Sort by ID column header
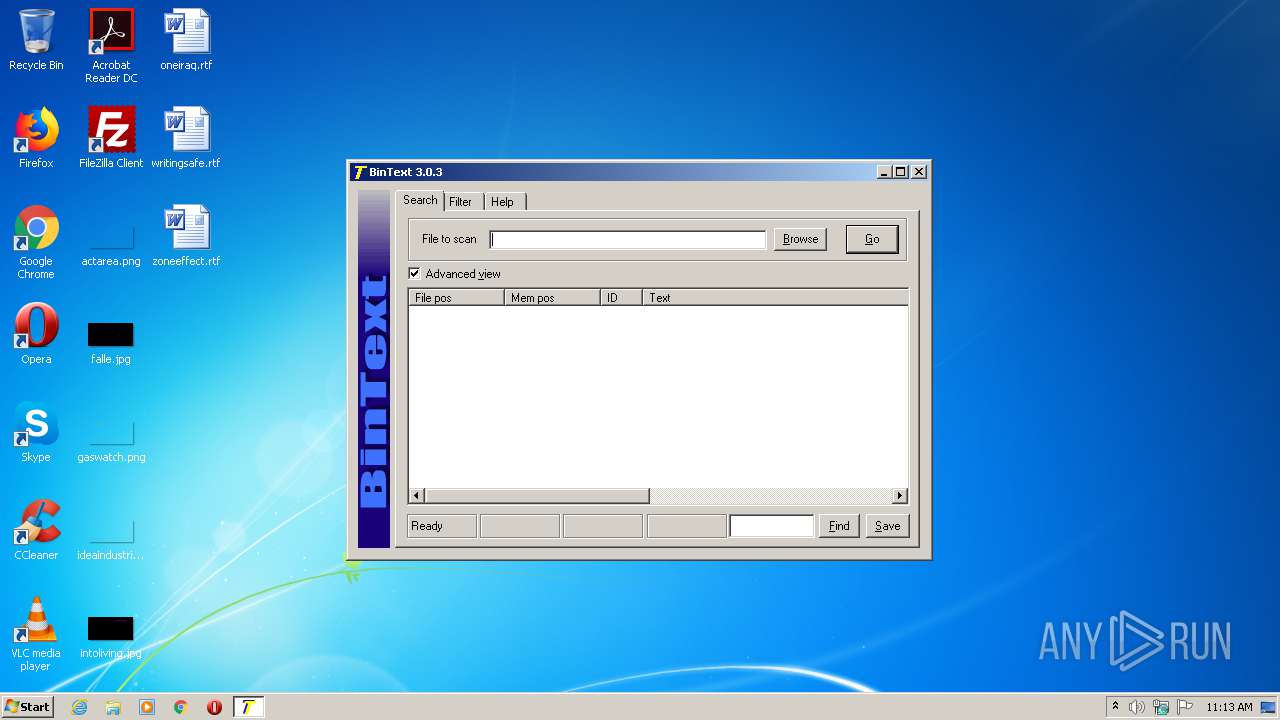Viewport: 1280px width, 720px height. coord(621,298)
